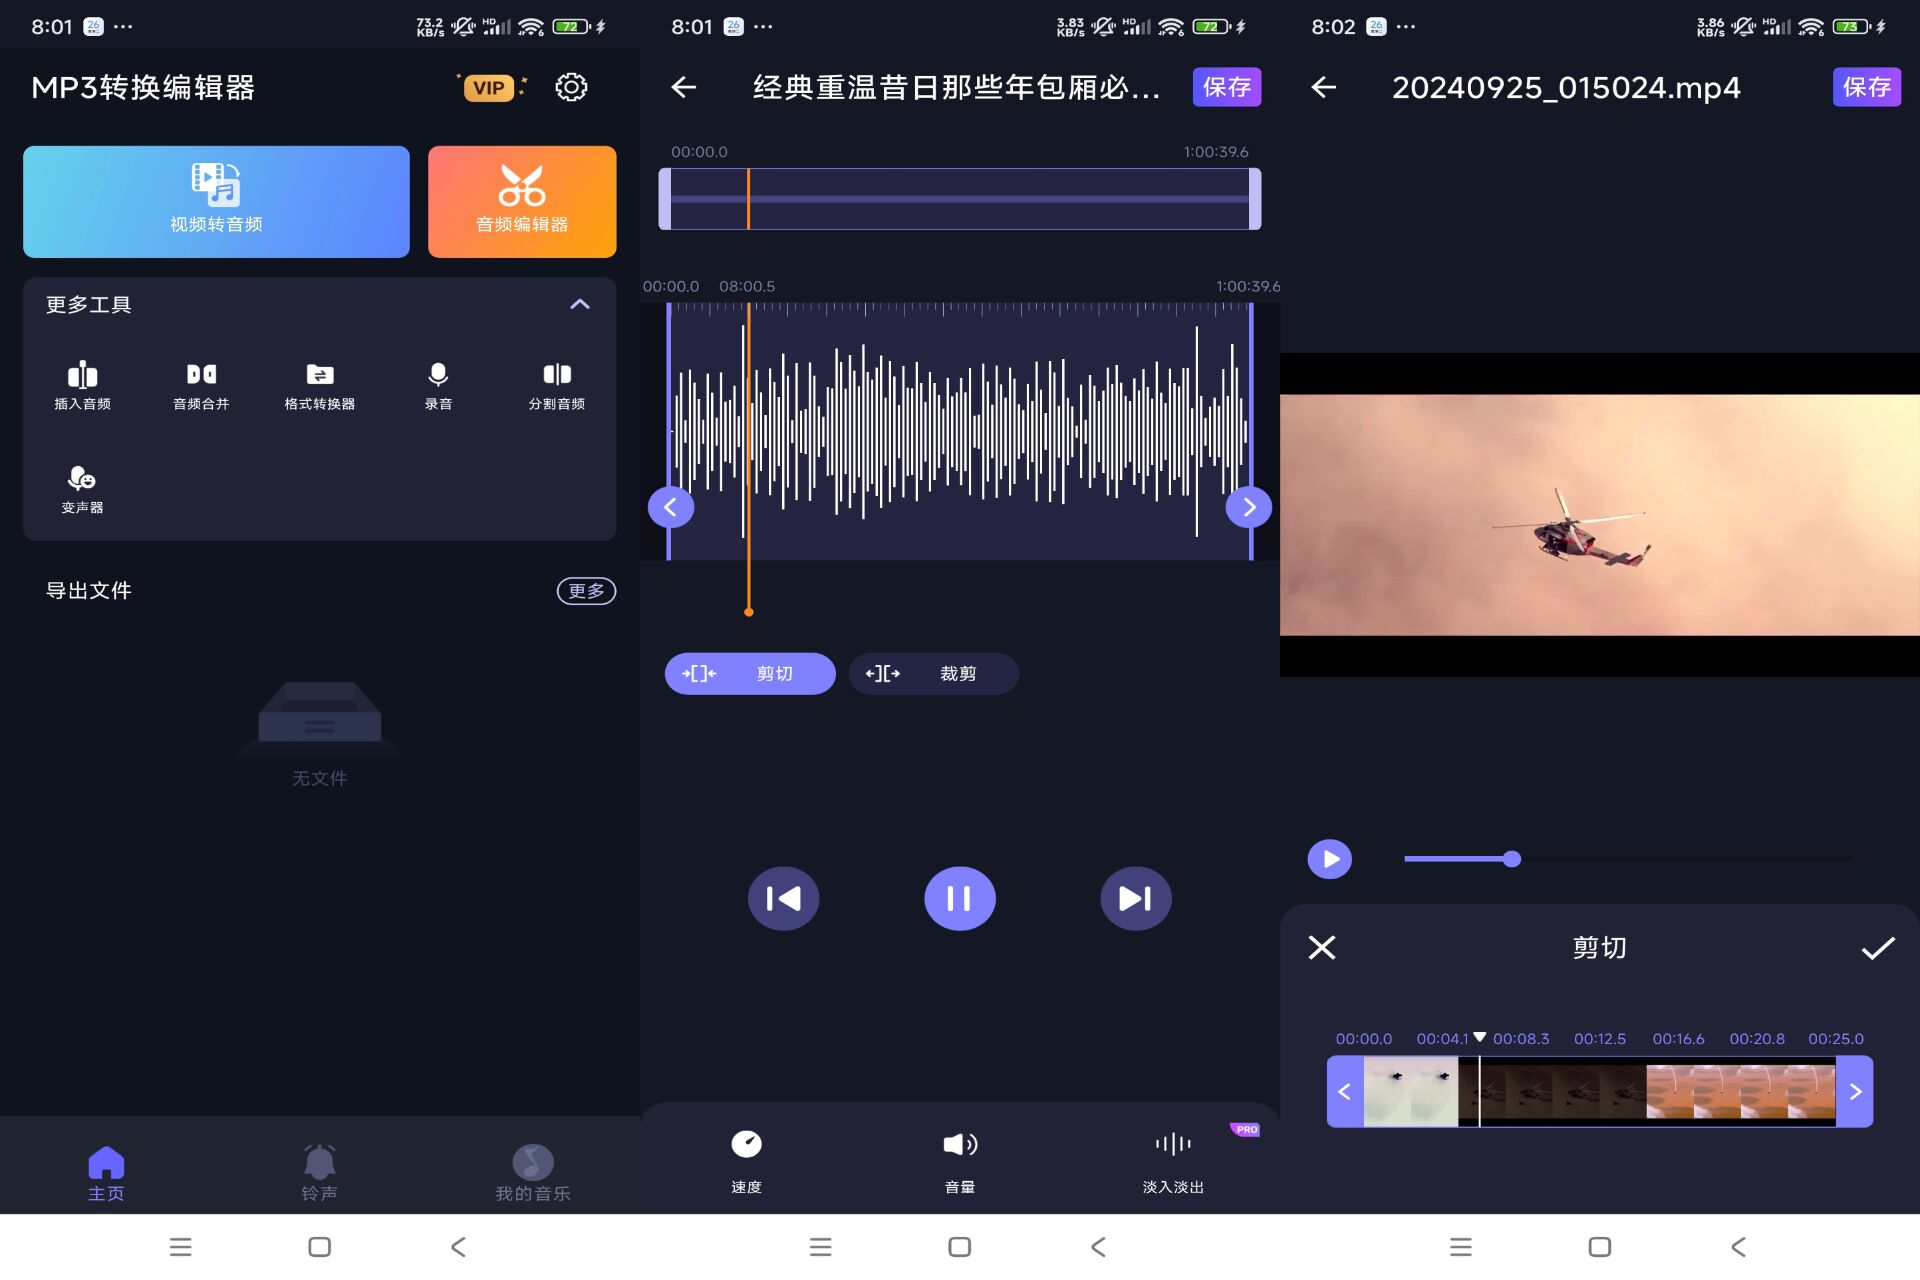Tap the More button in exported files
The width and height of the screenshot is (1920, 1280).
(586, 591)
